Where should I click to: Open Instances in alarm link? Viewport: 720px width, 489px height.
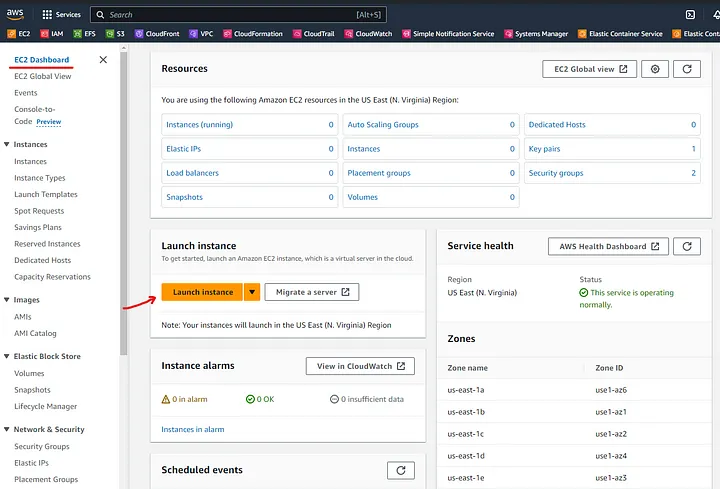pos(193,429)
